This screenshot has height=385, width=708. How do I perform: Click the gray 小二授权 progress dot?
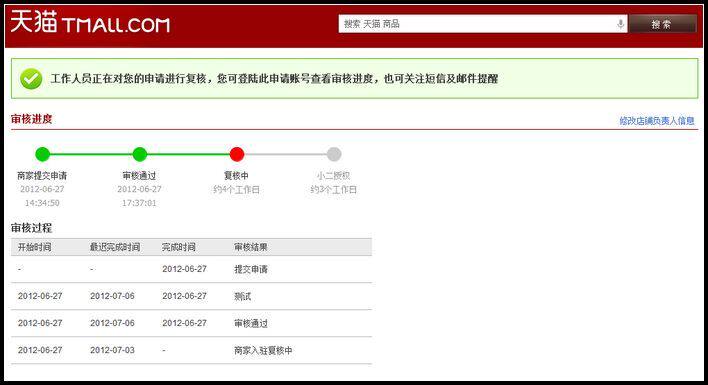coord(334,154)
